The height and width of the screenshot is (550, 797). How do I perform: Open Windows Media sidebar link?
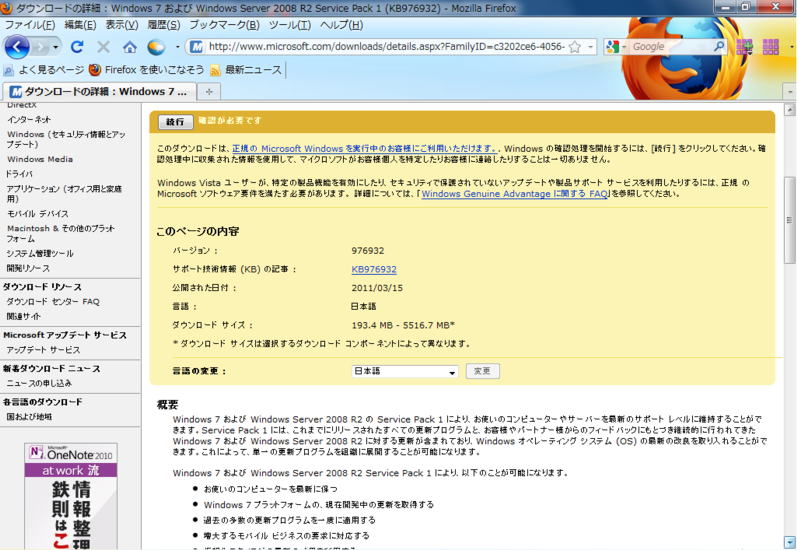(x=40, y=159)
